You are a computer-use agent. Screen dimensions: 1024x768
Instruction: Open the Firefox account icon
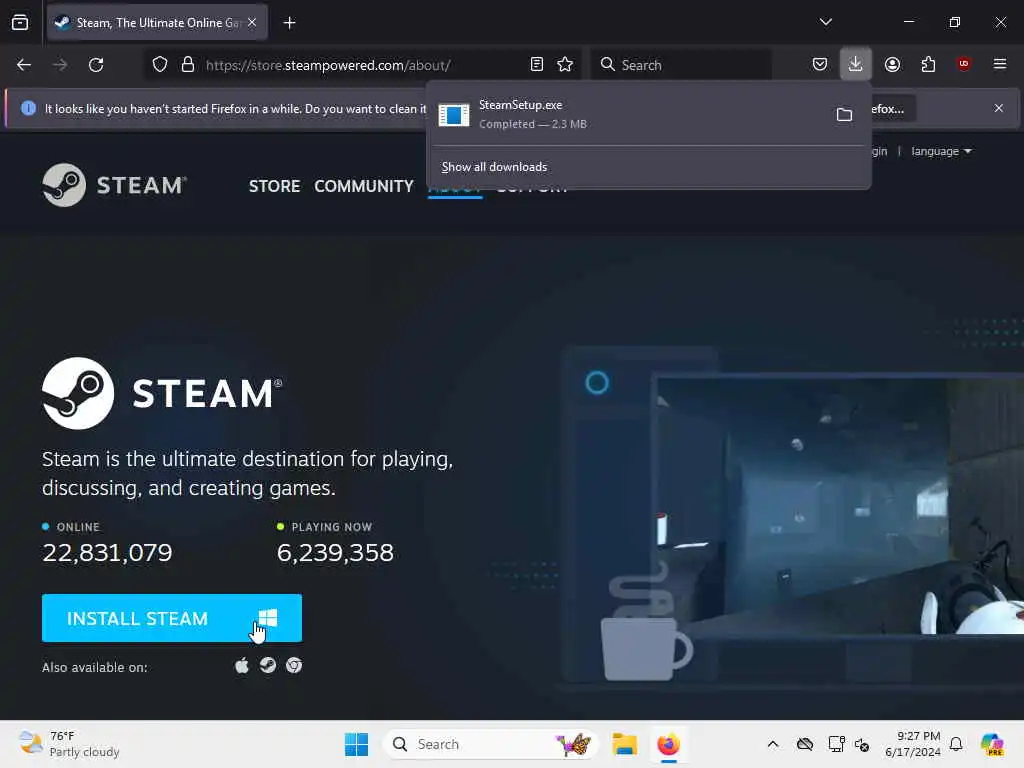892,64
